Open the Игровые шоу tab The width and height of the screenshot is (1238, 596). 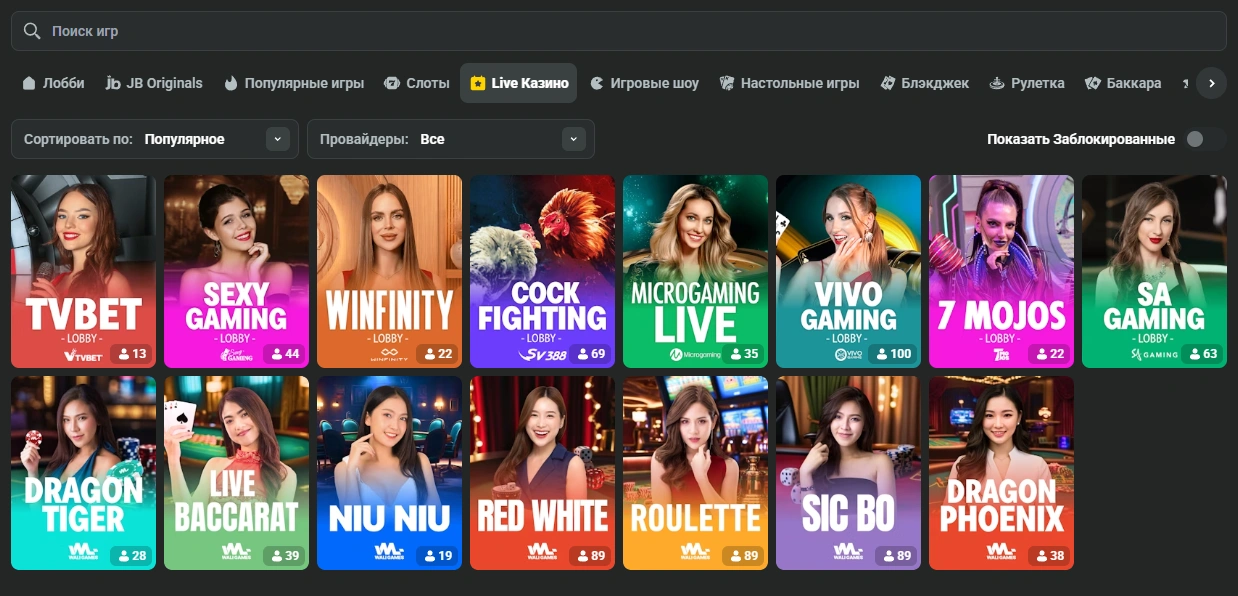(644, 83)
